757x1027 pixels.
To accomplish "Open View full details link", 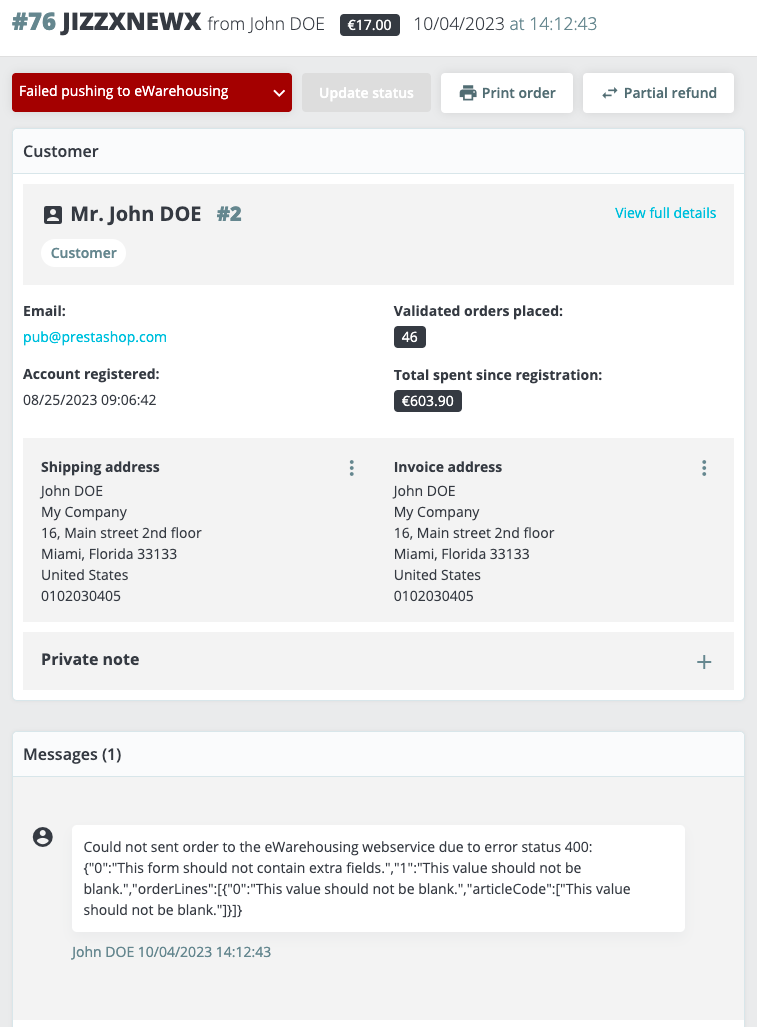I will point(665,213).
